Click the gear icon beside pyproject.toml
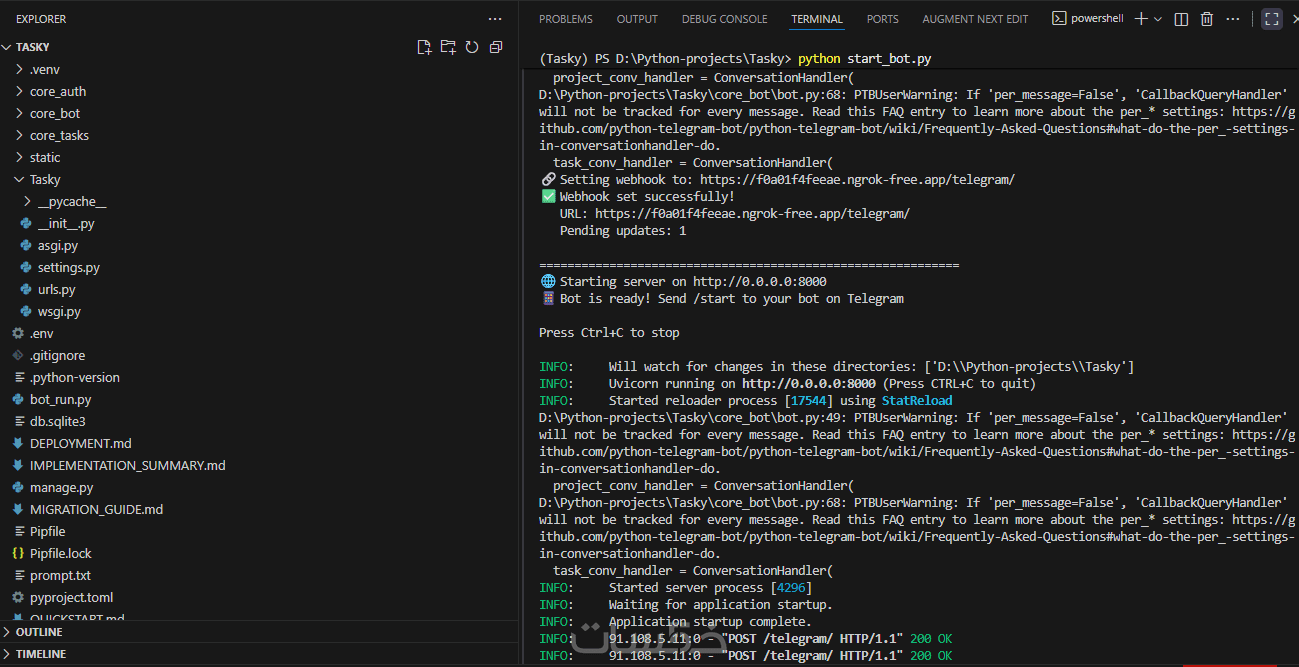1299x667 pixels. coord(18,597)
